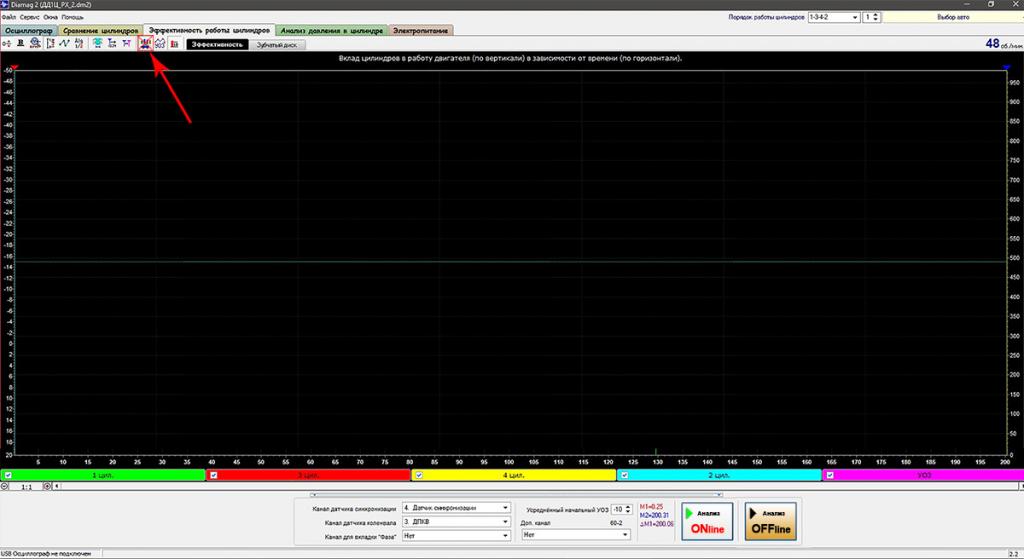
Task: Click the teal tree-structure toolbar icon
Action: click(x=112, y=44)
